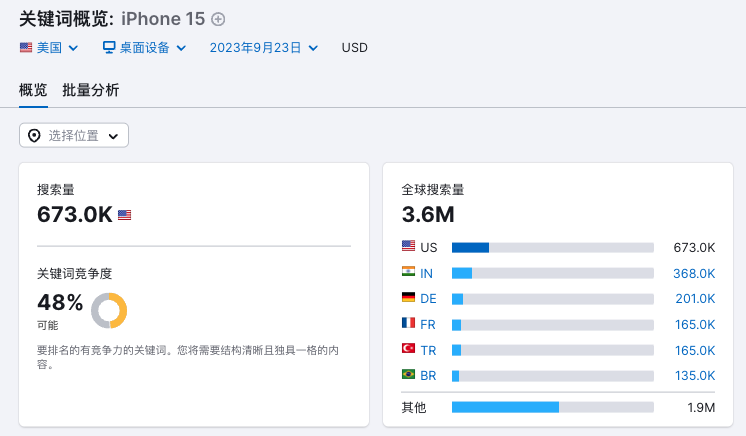Click the 48% keyword difficulty donut chart

point(109,310)
